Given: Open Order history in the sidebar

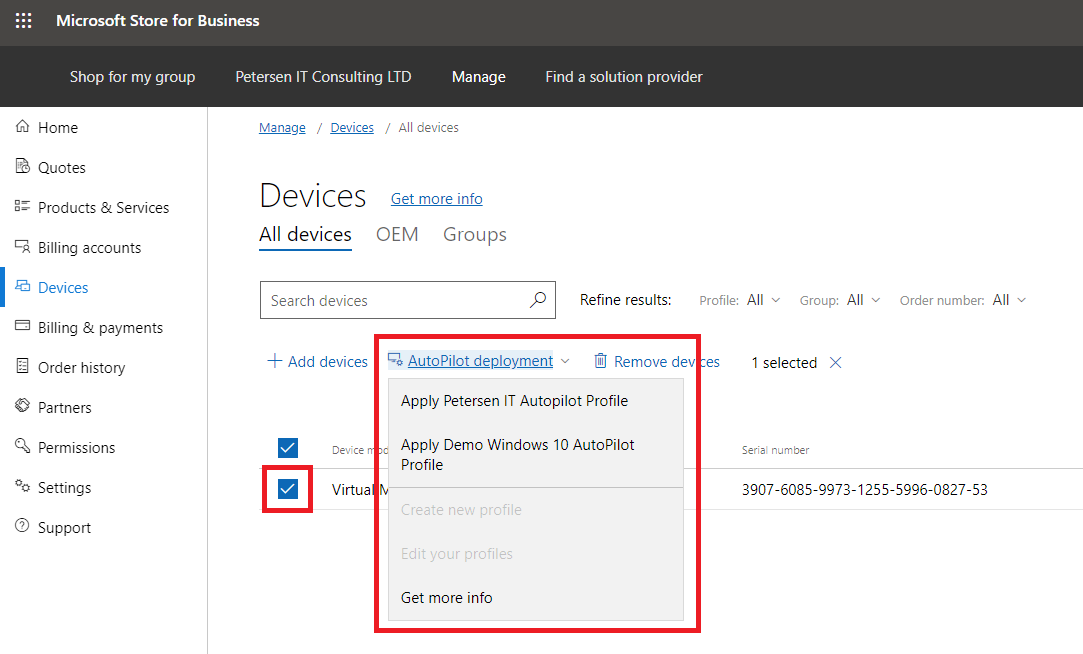Looking at the screenshot, I should 82,367.
